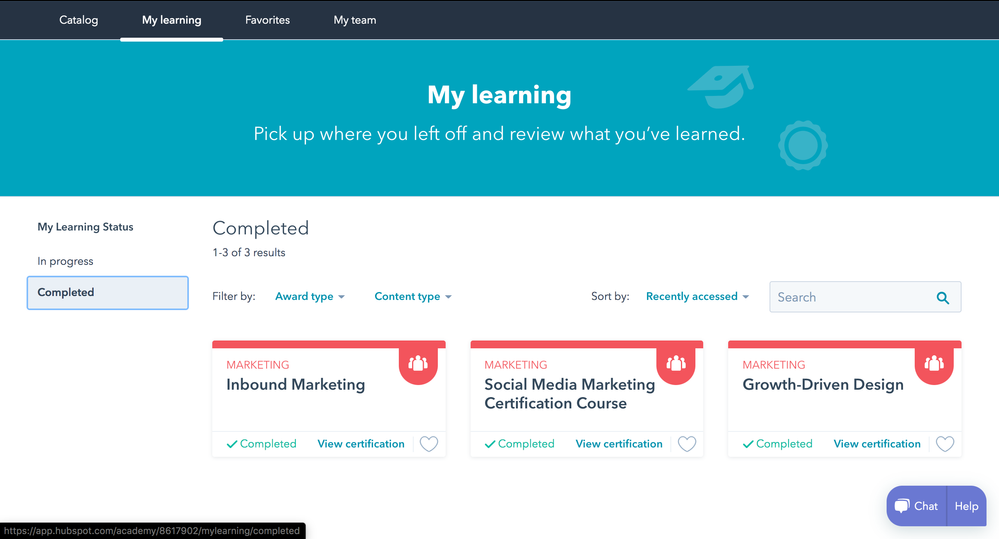Click the badge icon on Social Media Marketing card
This screenshot has height=539, width=999.
click(x=676, y=364)
